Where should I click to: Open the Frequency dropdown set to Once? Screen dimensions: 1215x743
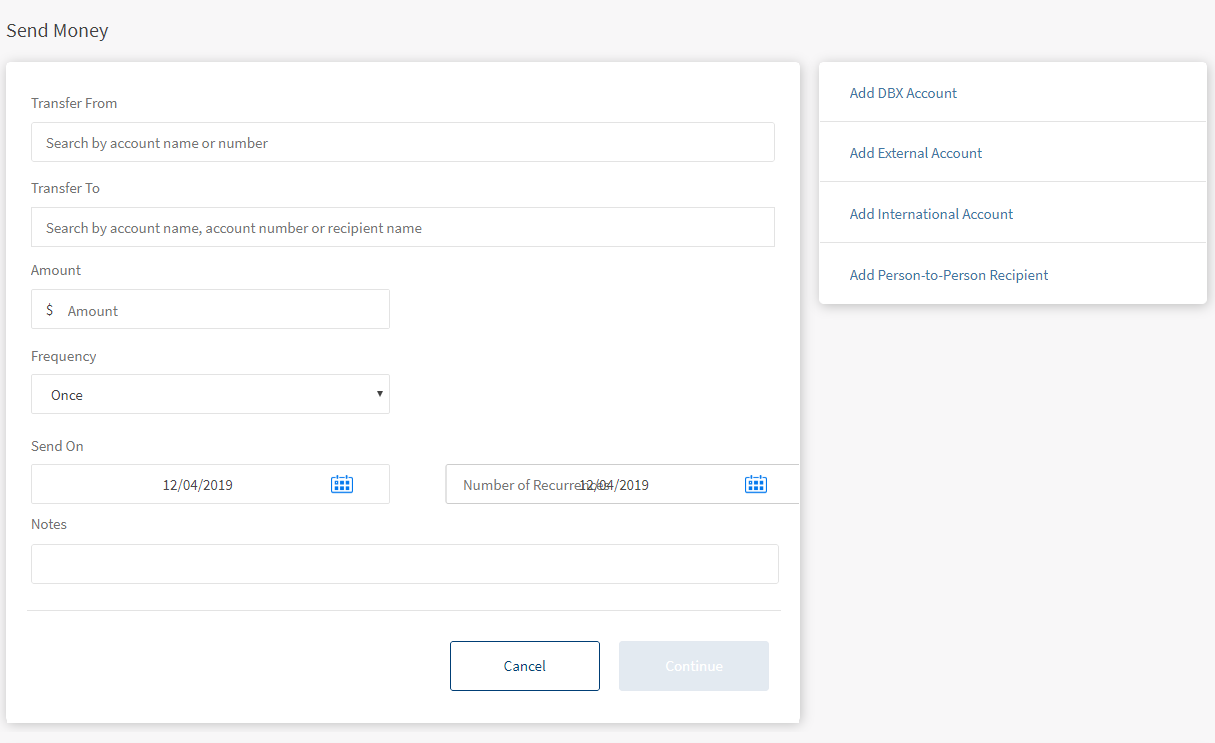point(210,395)
